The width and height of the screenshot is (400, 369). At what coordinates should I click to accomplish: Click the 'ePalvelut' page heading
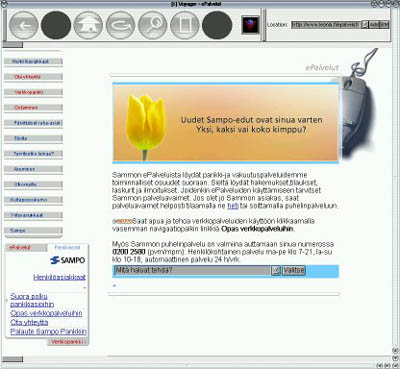pos(322,68)
